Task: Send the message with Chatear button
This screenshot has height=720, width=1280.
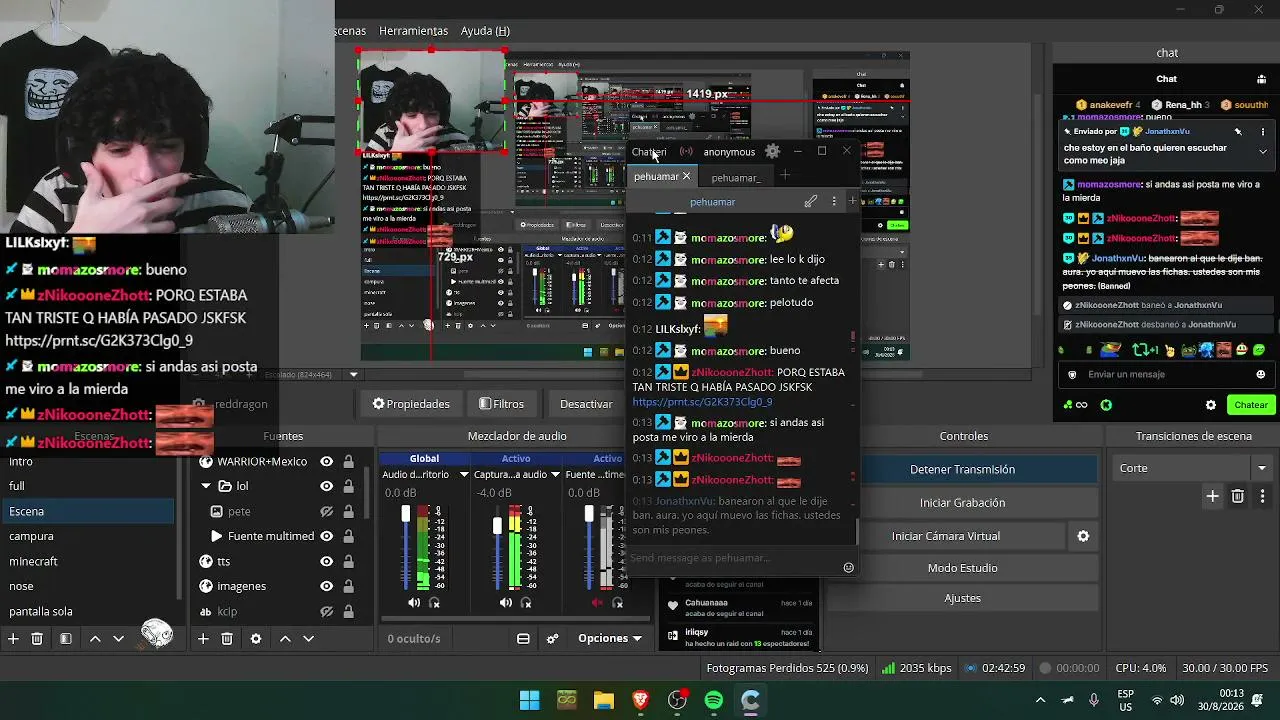Action: point(1250,405)
